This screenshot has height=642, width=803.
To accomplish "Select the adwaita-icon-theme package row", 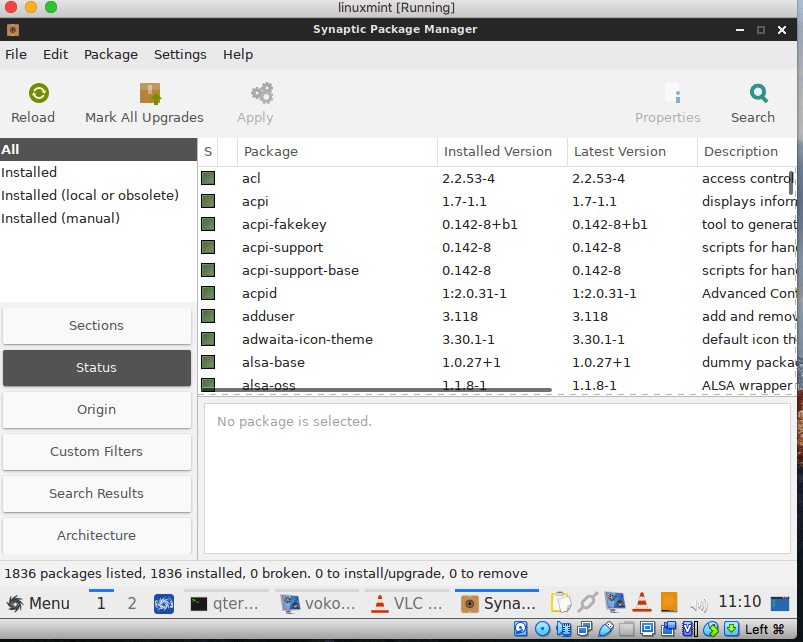I will (497, 339).
